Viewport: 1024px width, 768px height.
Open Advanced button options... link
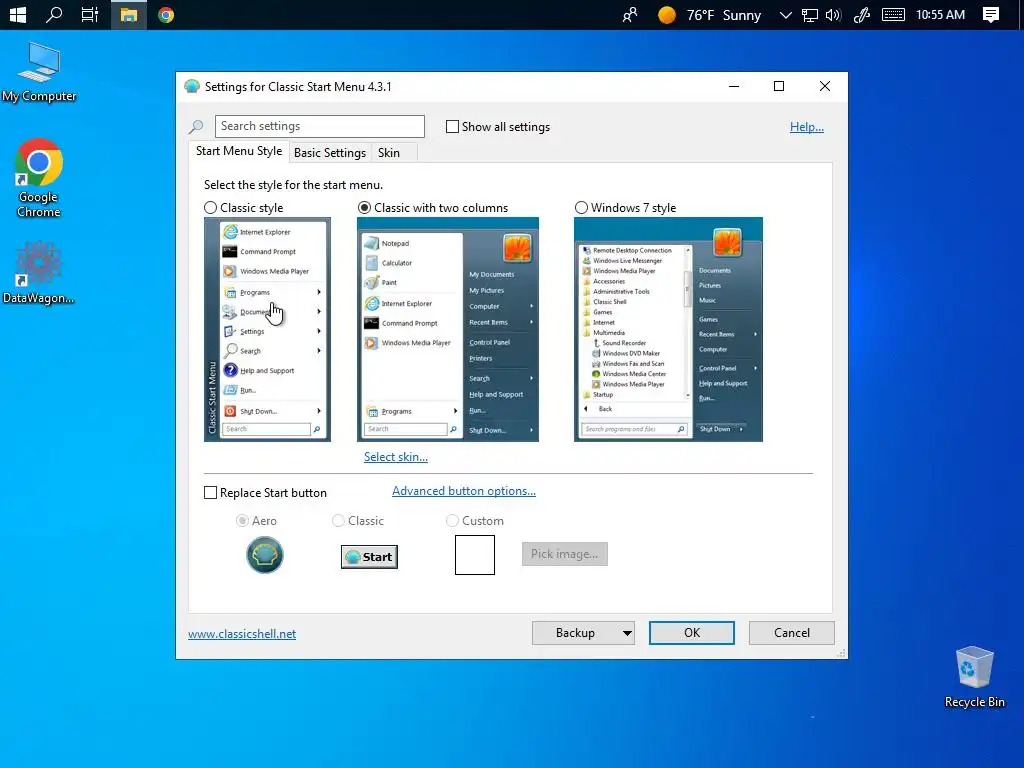coord(464,491)
